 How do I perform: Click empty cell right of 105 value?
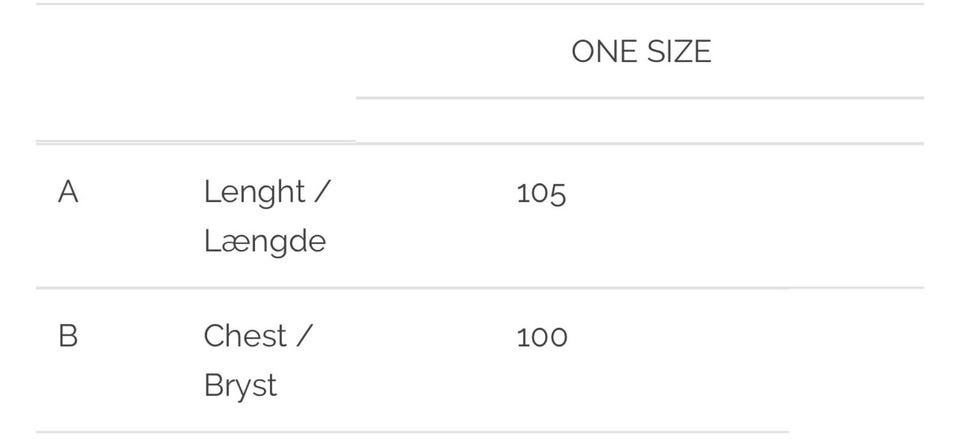point(750,215)
